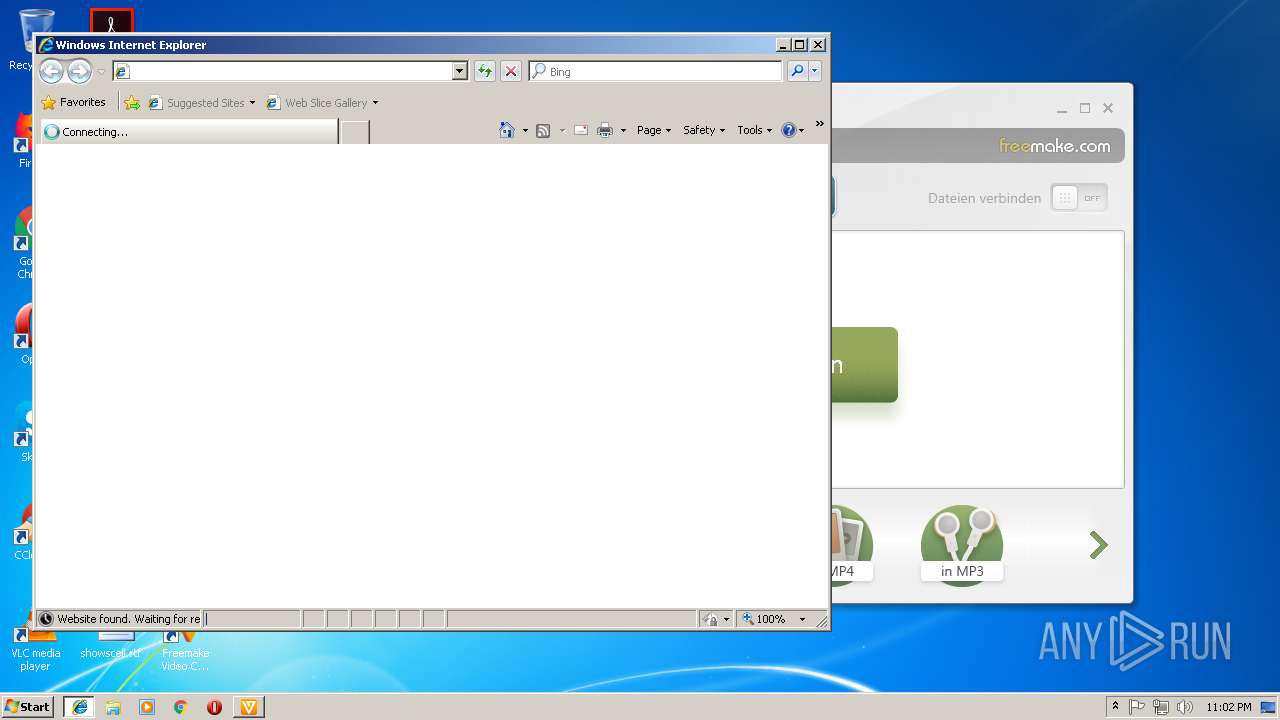This screenshot has width=1280, height=720.
Task: Expand the address bar autocomplete dropdown
Action: pyautogui.click(x=460, y=71)
